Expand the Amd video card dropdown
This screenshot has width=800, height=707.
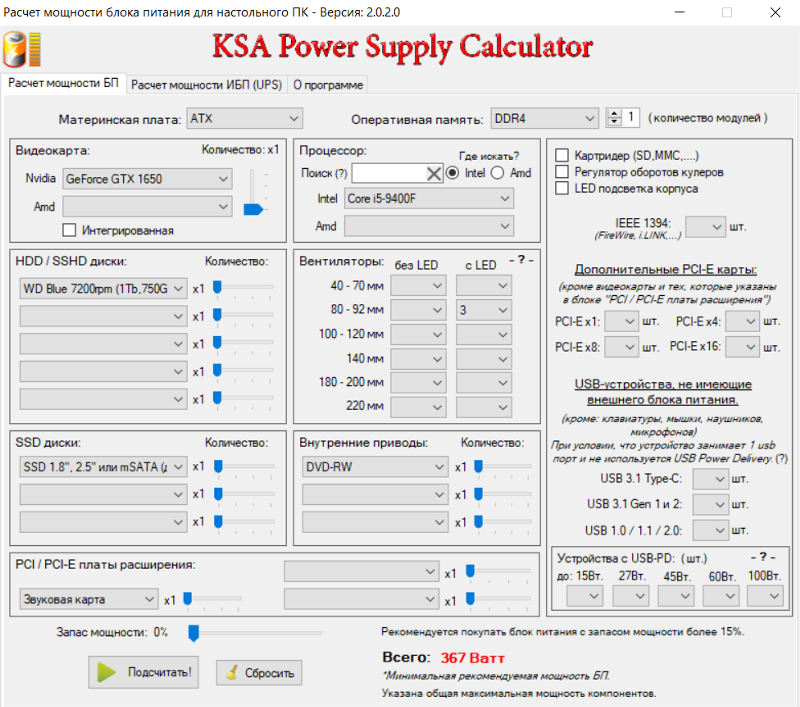pyautogui.click(x=147, y=207)
